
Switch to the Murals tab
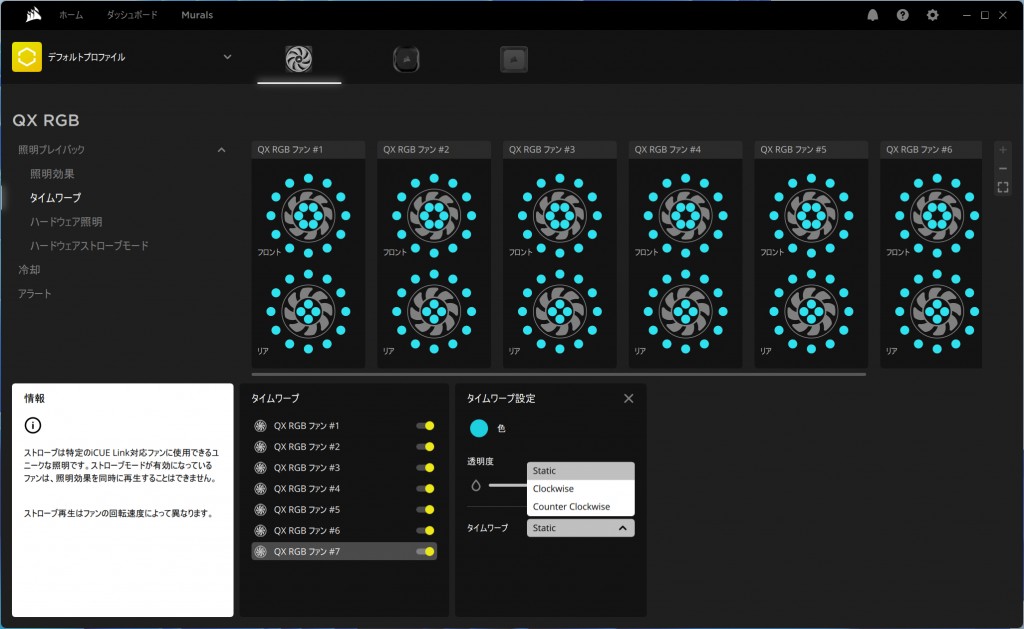[197, 16]
